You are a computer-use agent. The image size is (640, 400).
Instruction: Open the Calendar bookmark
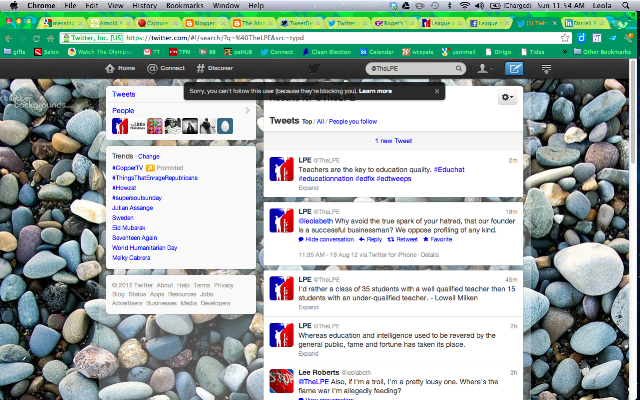coord(376,52)
